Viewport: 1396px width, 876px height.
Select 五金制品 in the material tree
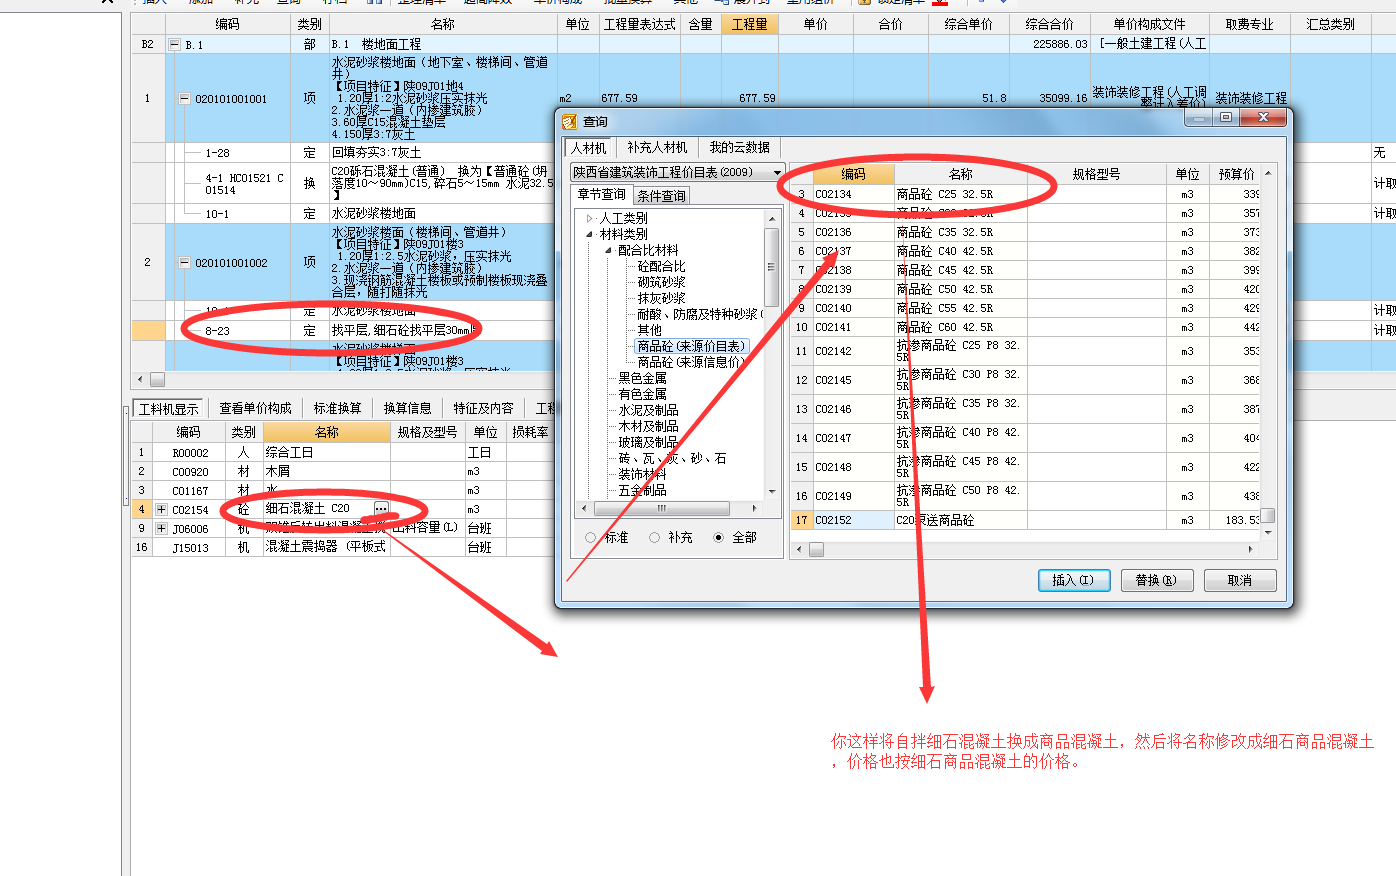tap(642, 490)
